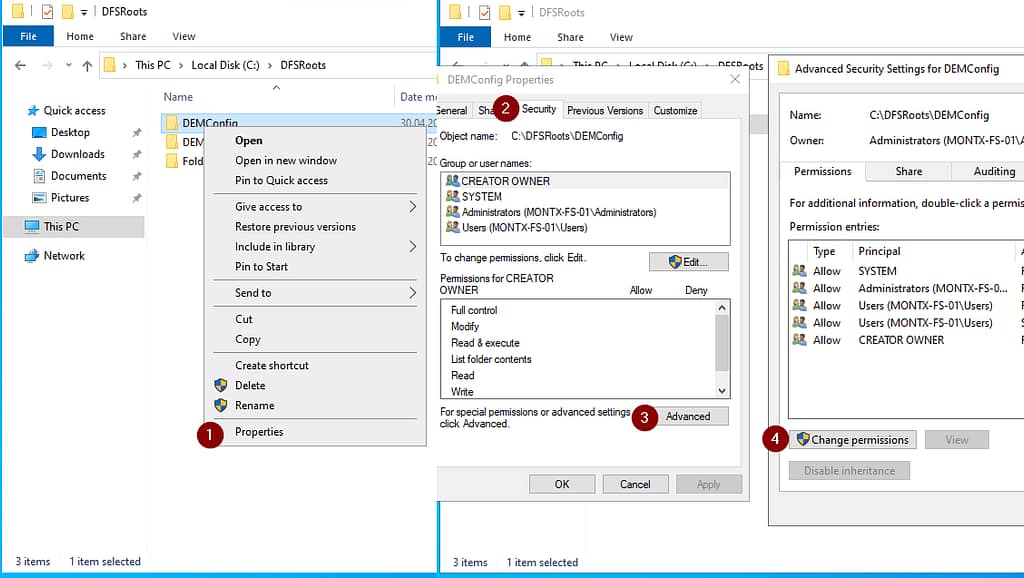Click the Network icon in navigation pane
This screenshot has width=1024, height=578.
point(32,256)
